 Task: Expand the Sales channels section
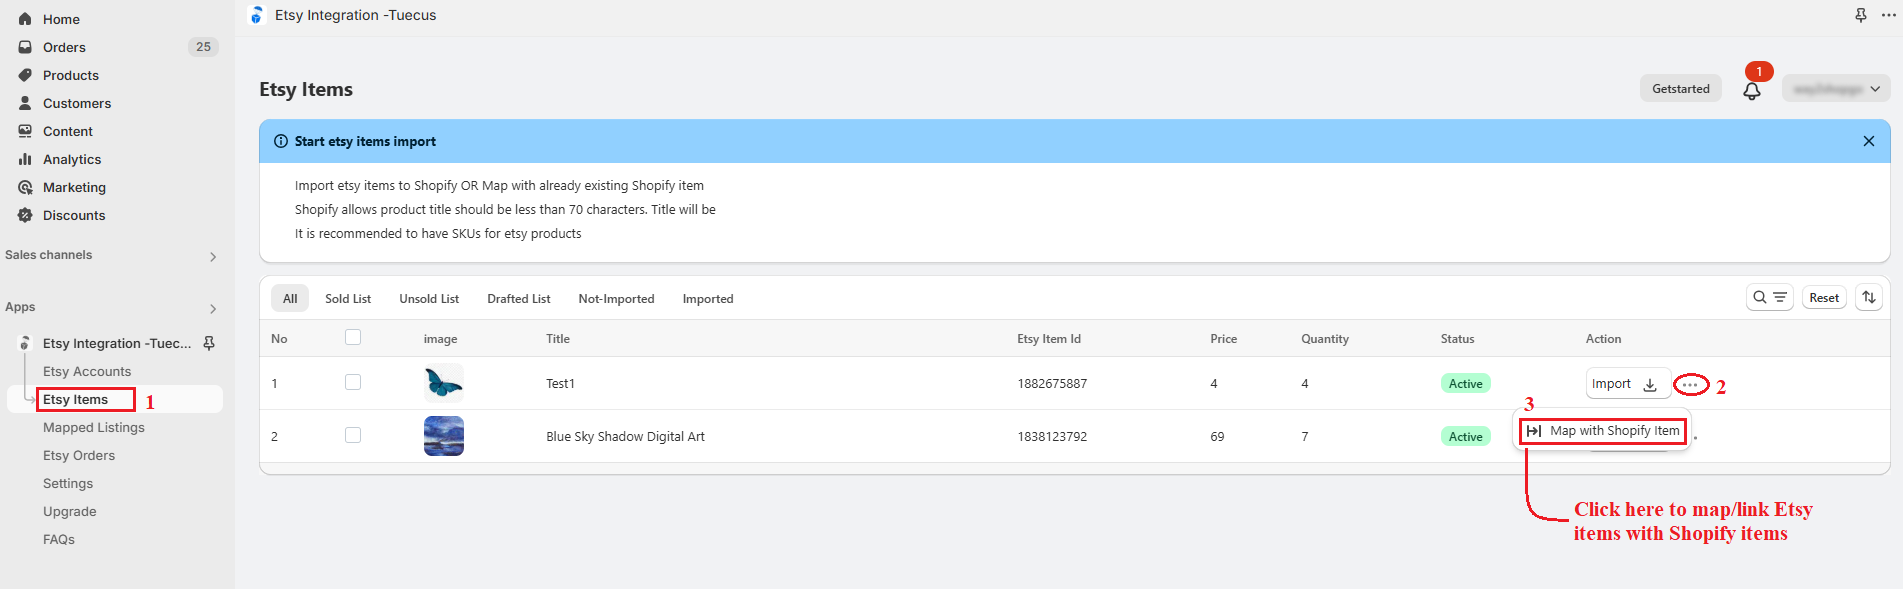click(213, 257)
